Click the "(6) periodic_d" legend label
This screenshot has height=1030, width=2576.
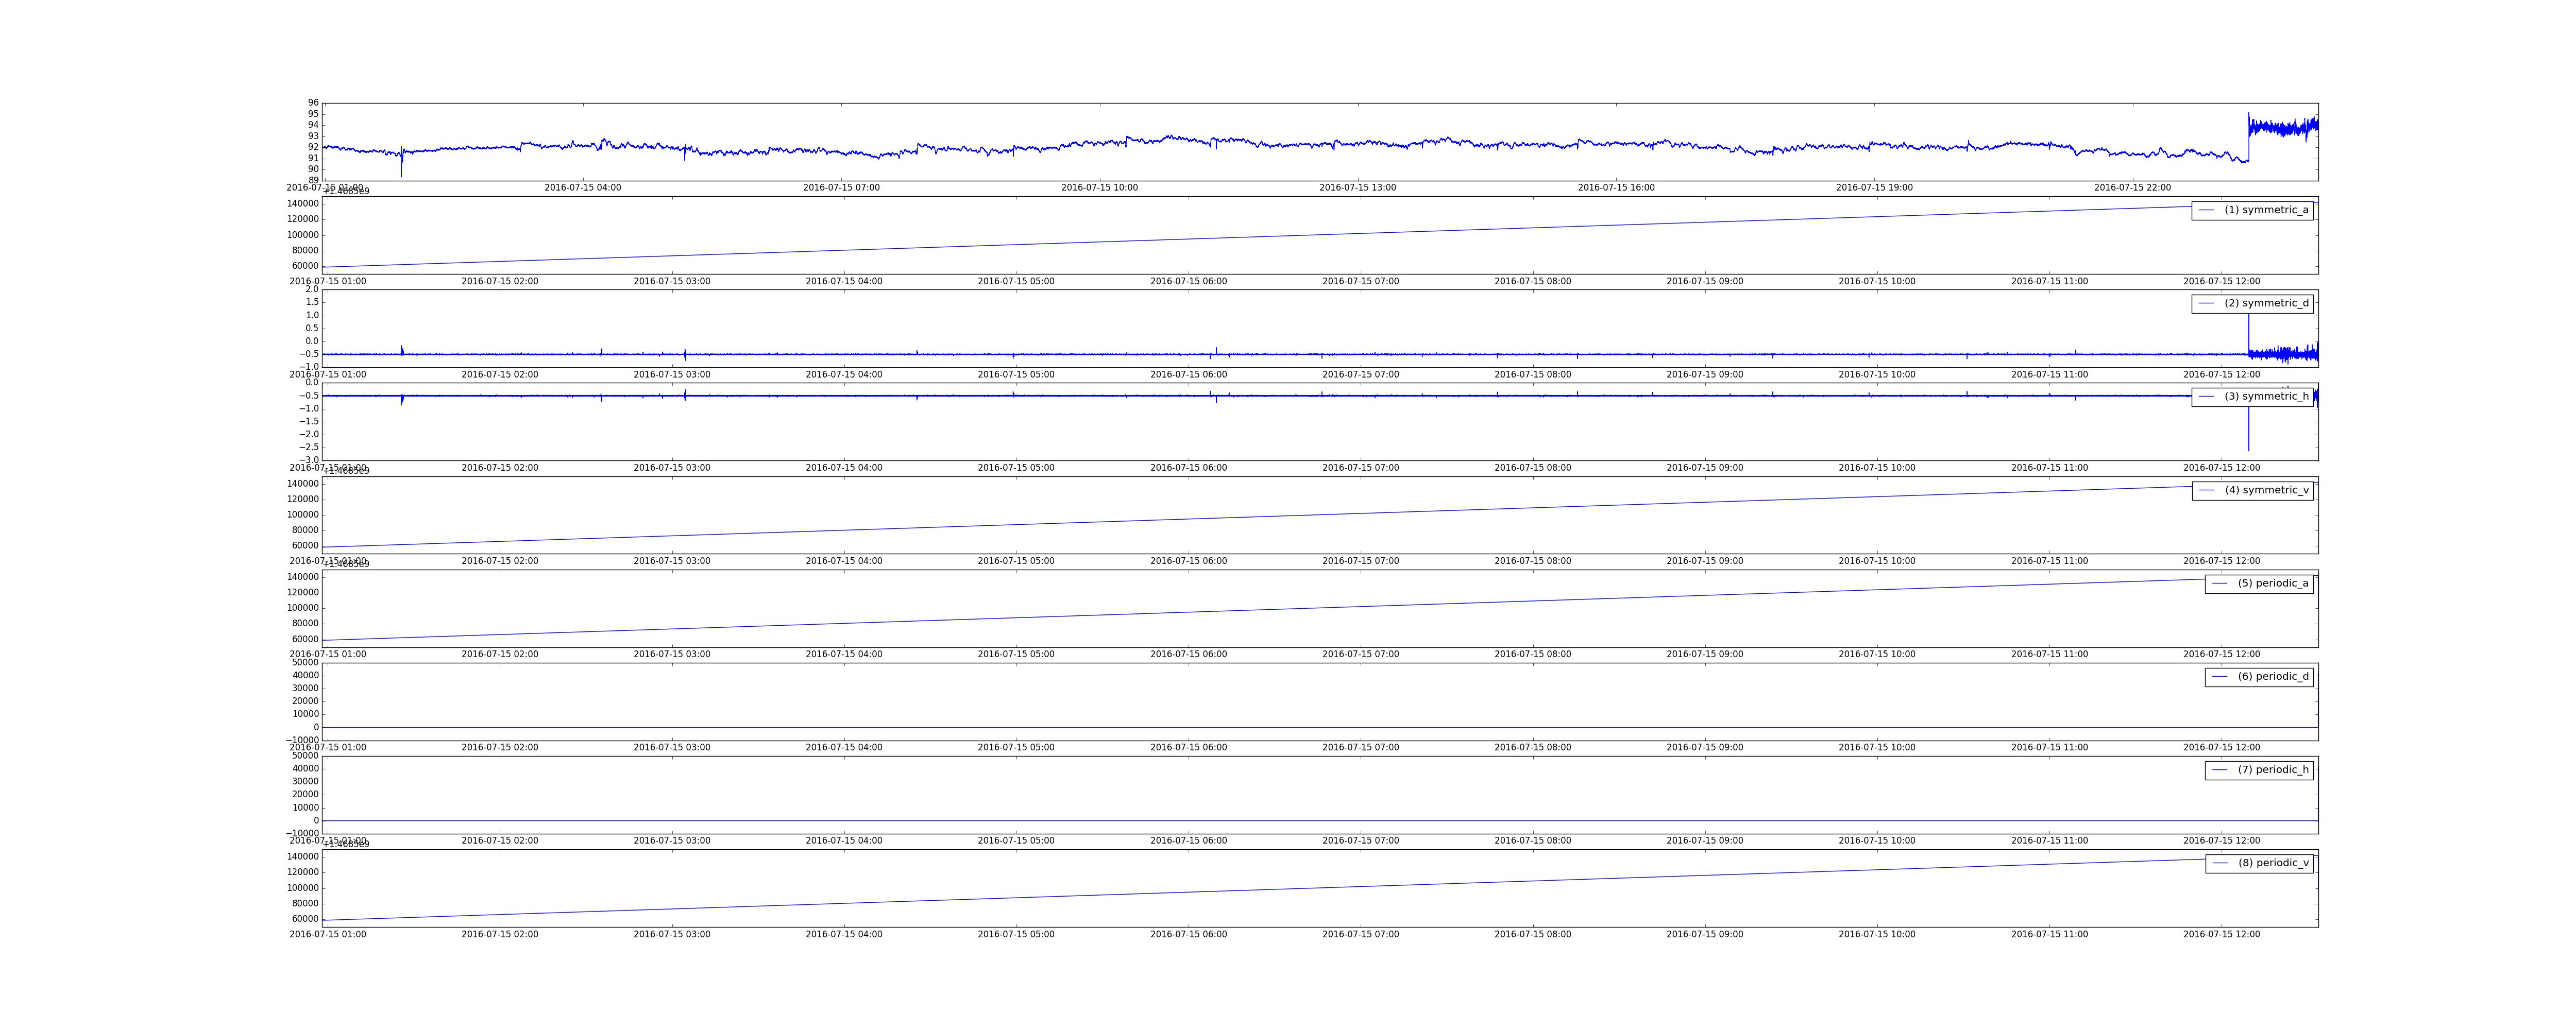click(2273, 676)
